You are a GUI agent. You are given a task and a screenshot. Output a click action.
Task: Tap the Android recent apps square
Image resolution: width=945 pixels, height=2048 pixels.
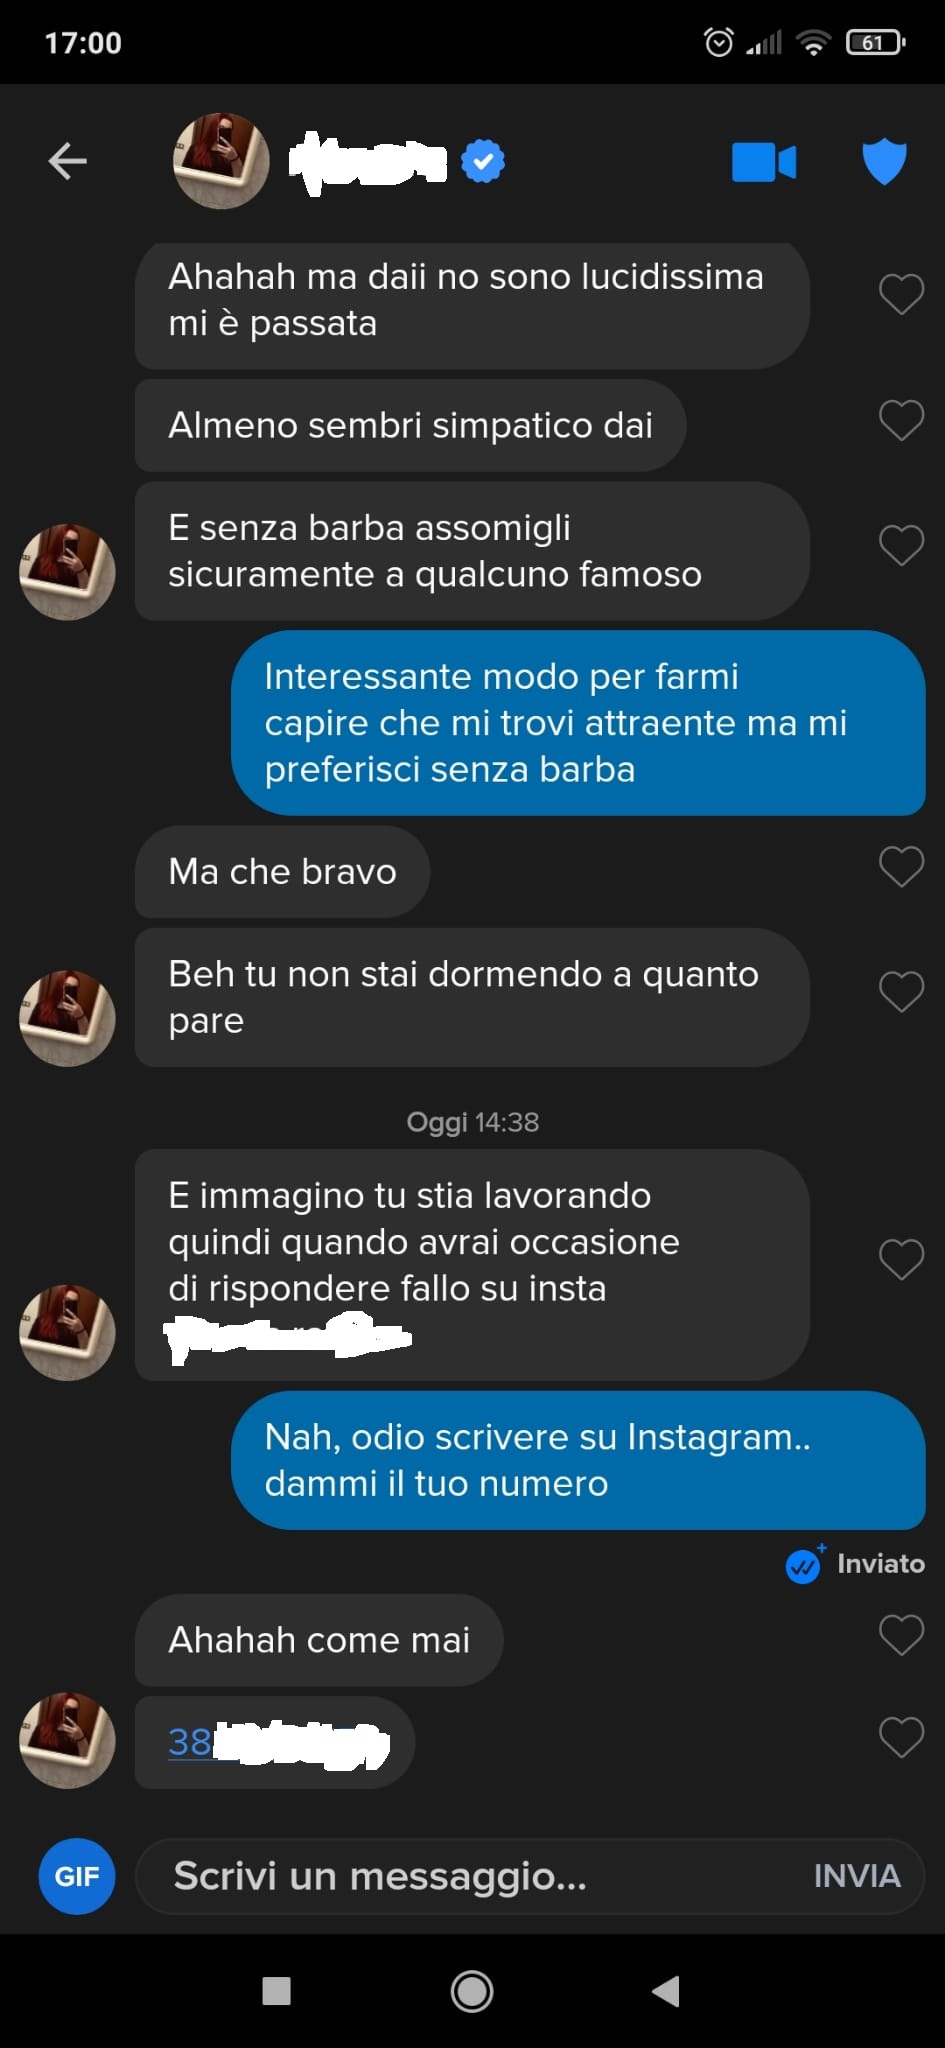276,1991
